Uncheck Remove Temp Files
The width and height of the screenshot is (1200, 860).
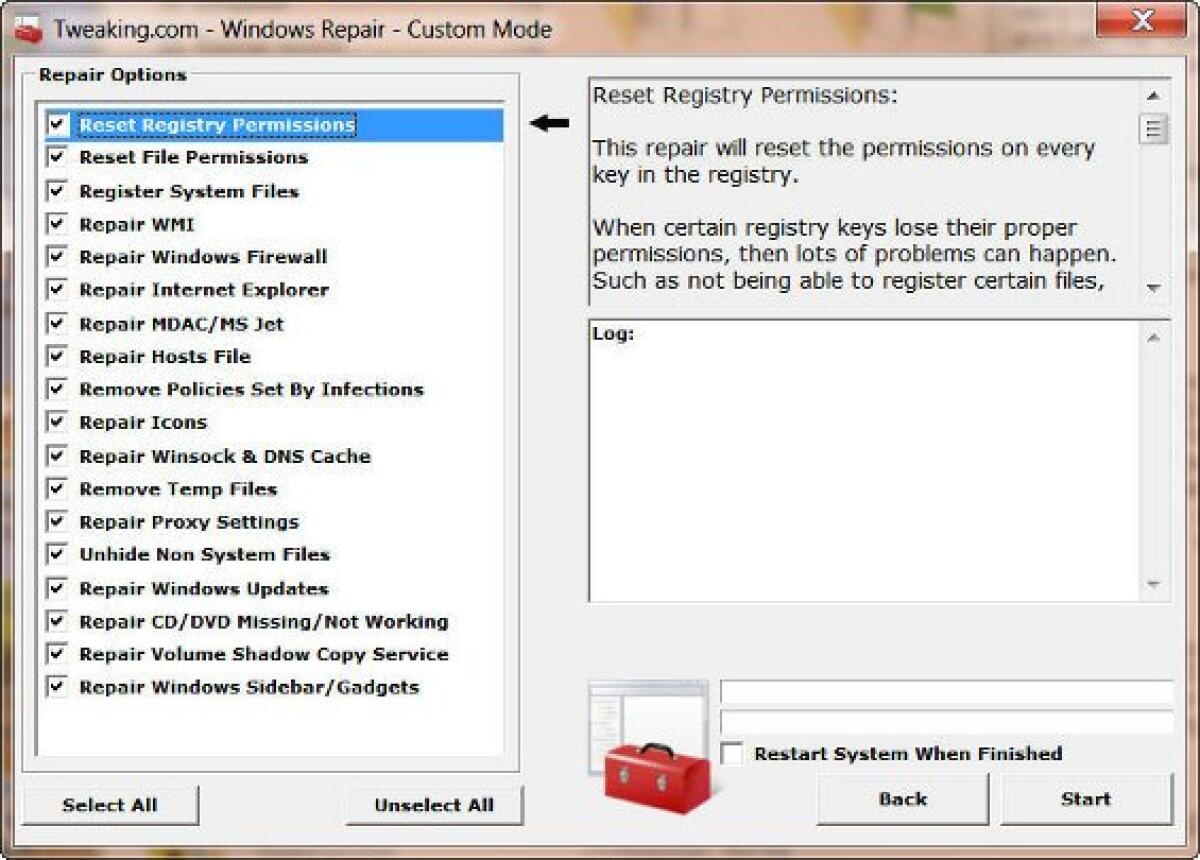tap(58, 487)
